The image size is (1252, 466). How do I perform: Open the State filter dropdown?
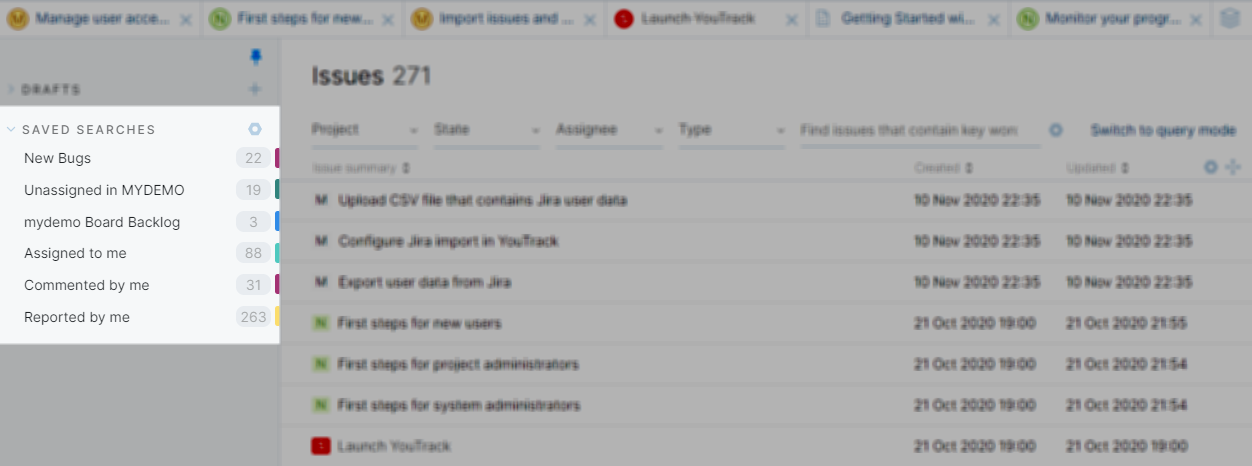tap(487, 130)
